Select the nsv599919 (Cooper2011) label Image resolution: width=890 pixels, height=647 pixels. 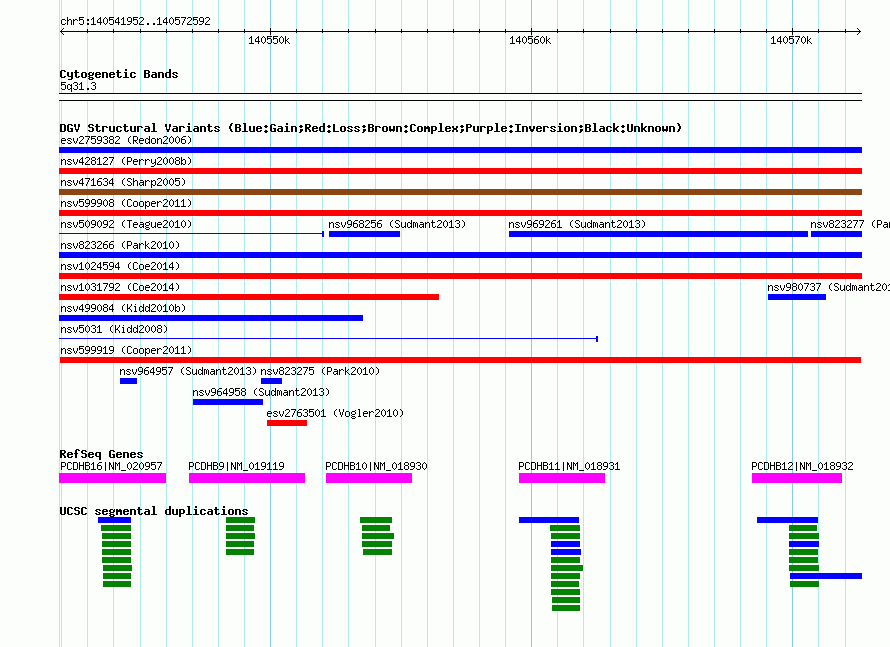pos(126,350)
